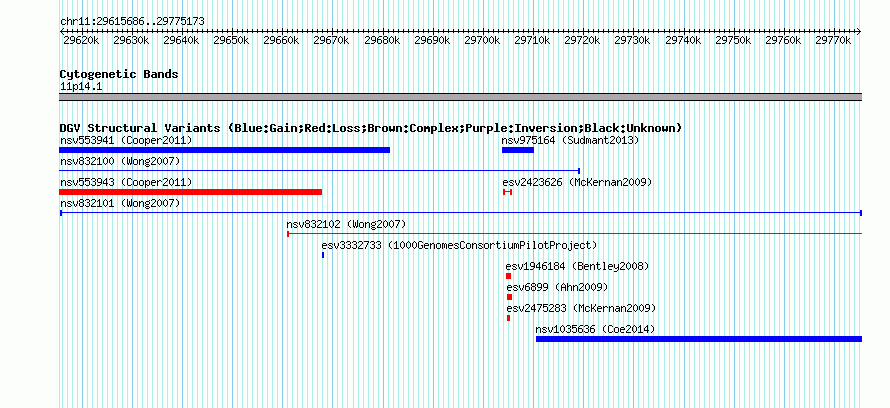Select the red esv6899 square marker
The height and width of the screenshot is (408, 890).
coord(509,297)
